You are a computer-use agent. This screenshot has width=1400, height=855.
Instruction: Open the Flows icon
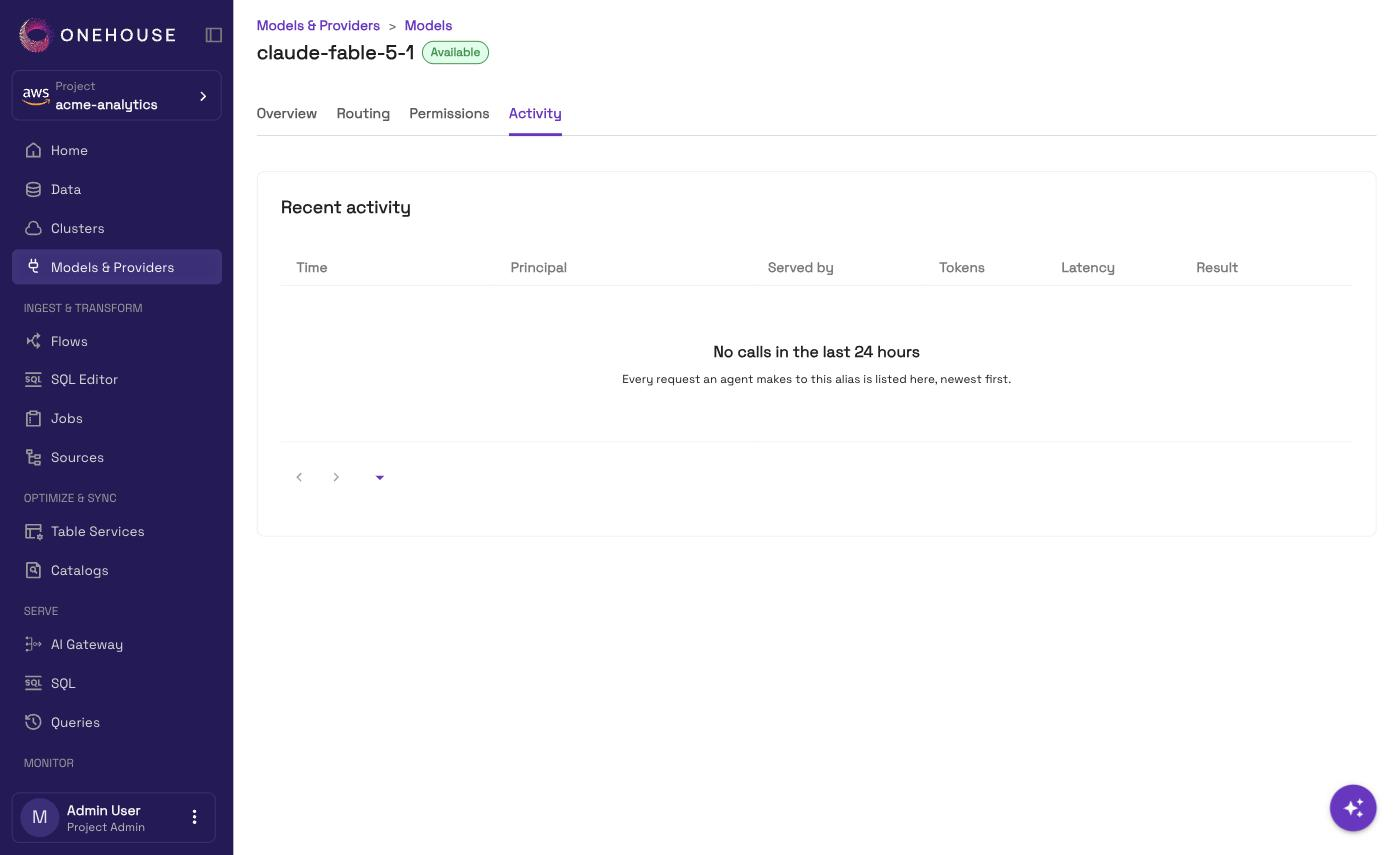coord(33,341)
